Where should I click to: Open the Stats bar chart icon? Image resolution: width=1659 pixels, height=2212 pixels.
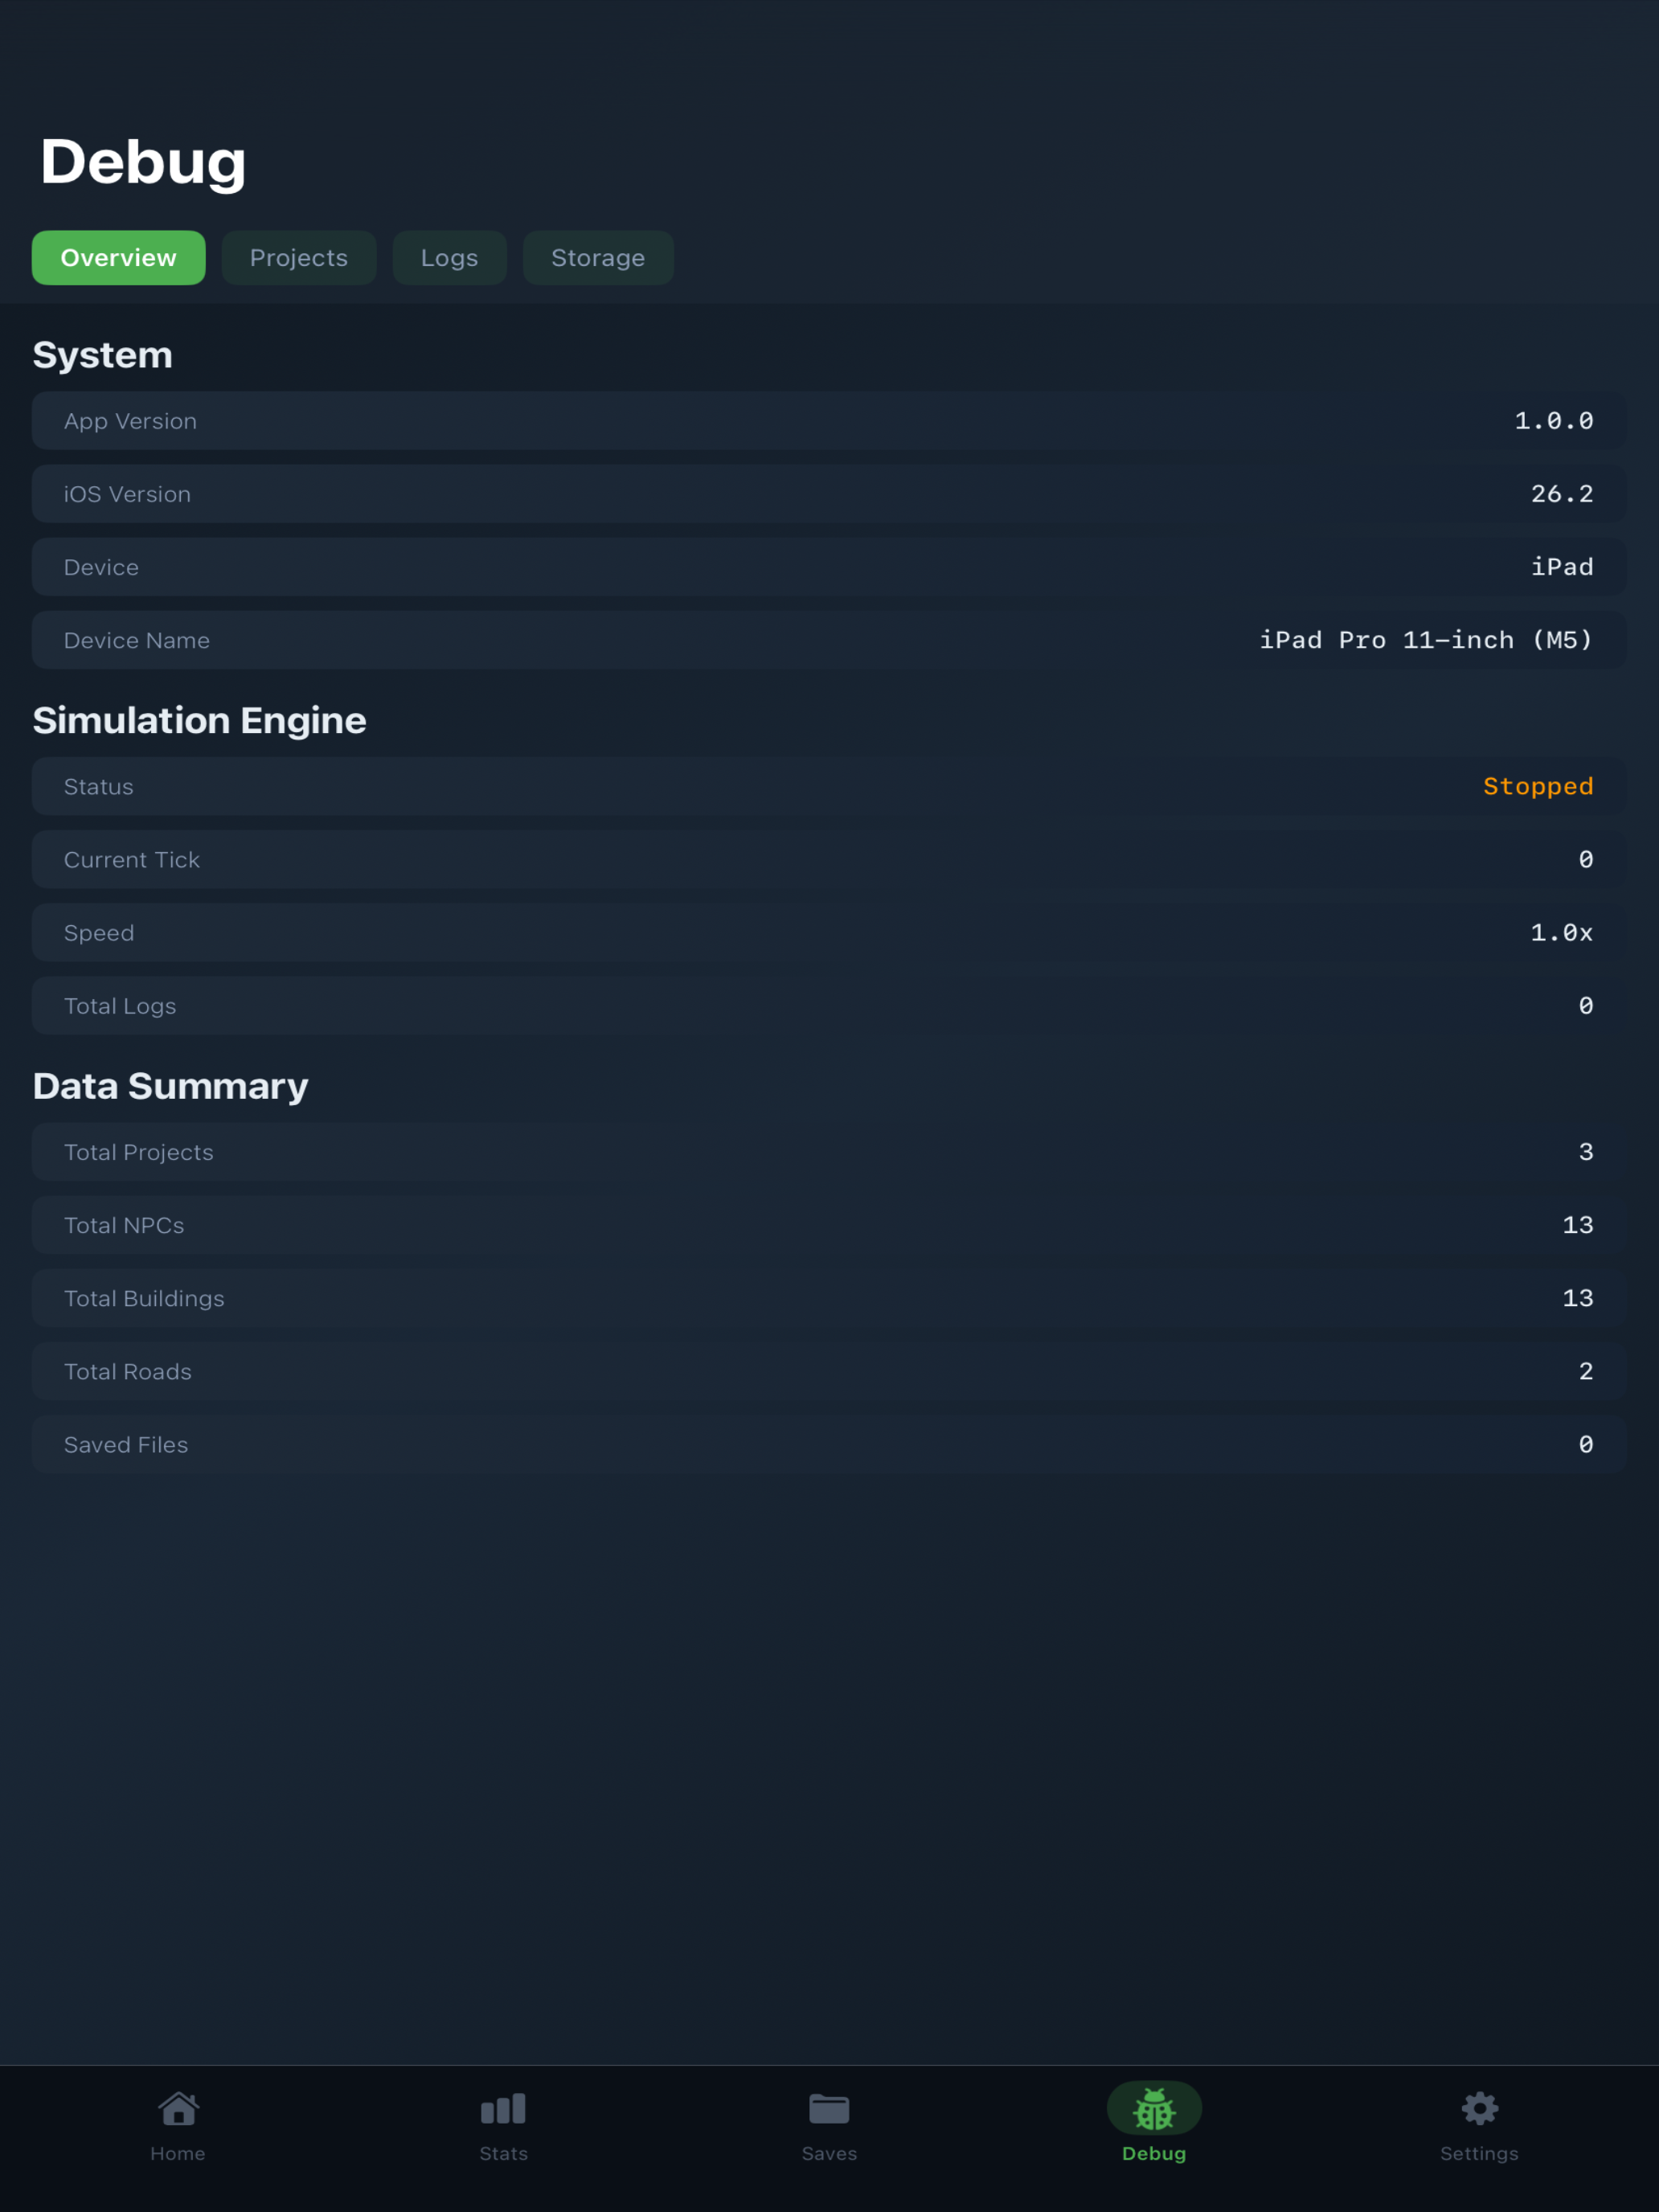click(x=503, y=2109)
